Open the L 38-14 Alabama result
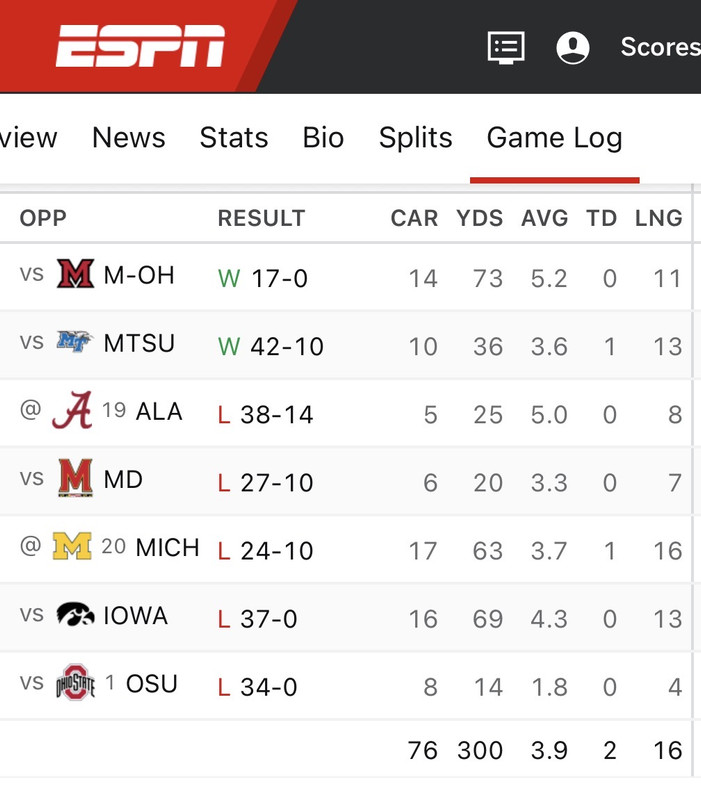The image size is (701, 800). [x=265, y=414]
